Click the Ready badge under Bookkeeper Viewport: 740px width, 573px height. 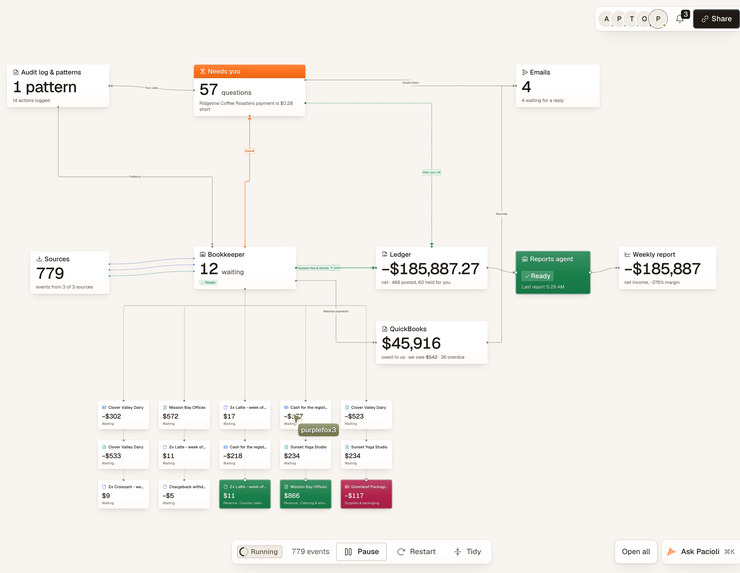[x=208, y=282]
